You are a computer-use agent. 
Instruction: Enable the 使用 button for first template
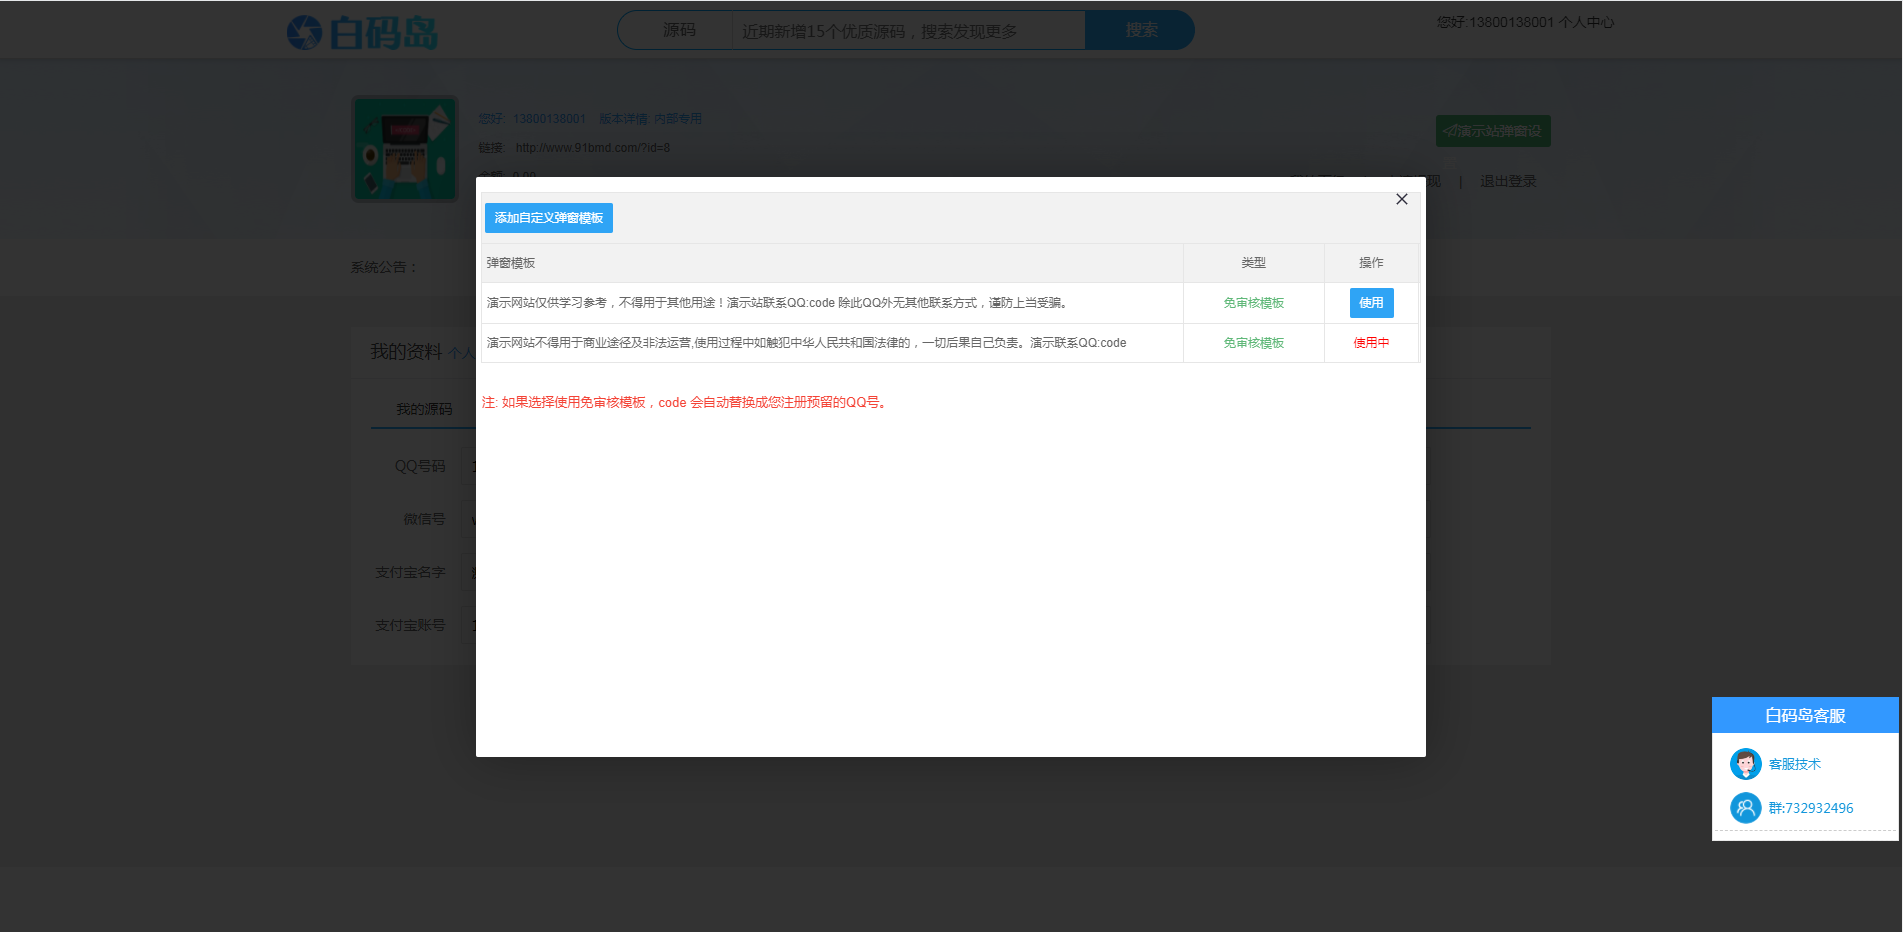tap(1371, 302)
